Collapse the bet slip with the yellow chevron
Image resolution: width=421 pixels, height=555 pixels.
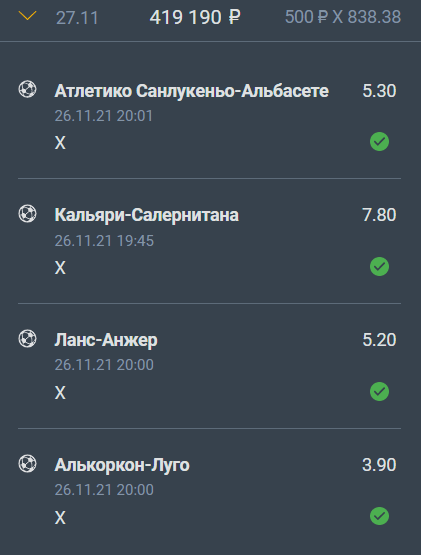tap(27, 16)
